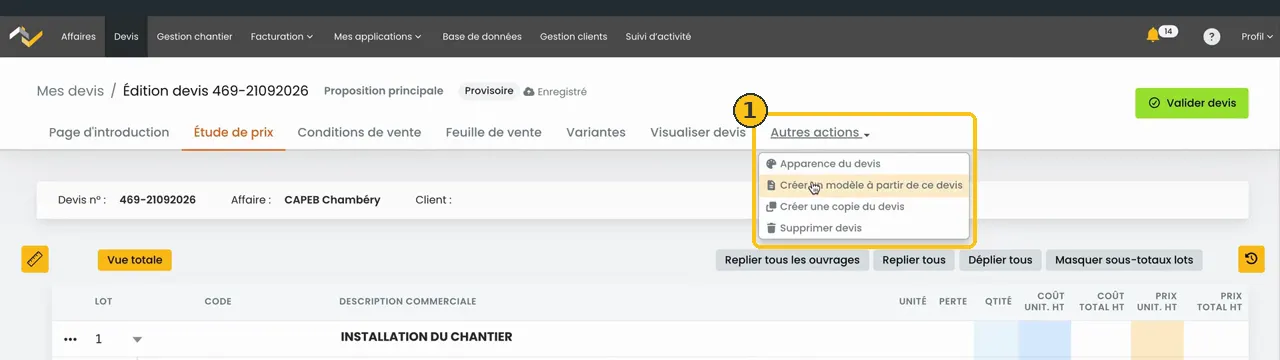This screenshot has width=1280, height=360.
Task: Expand the Facturation dropdown menu
Action: [282, 36]
